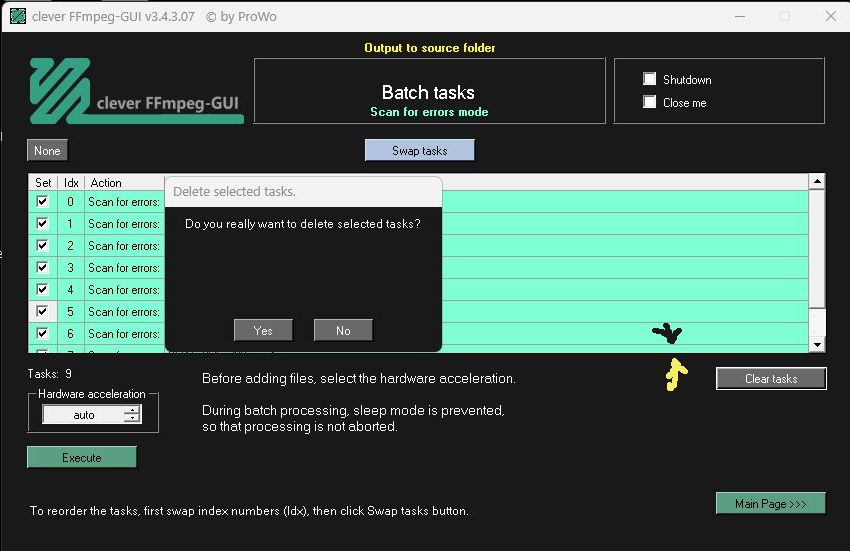Click the Action column header

pos(125,183)
